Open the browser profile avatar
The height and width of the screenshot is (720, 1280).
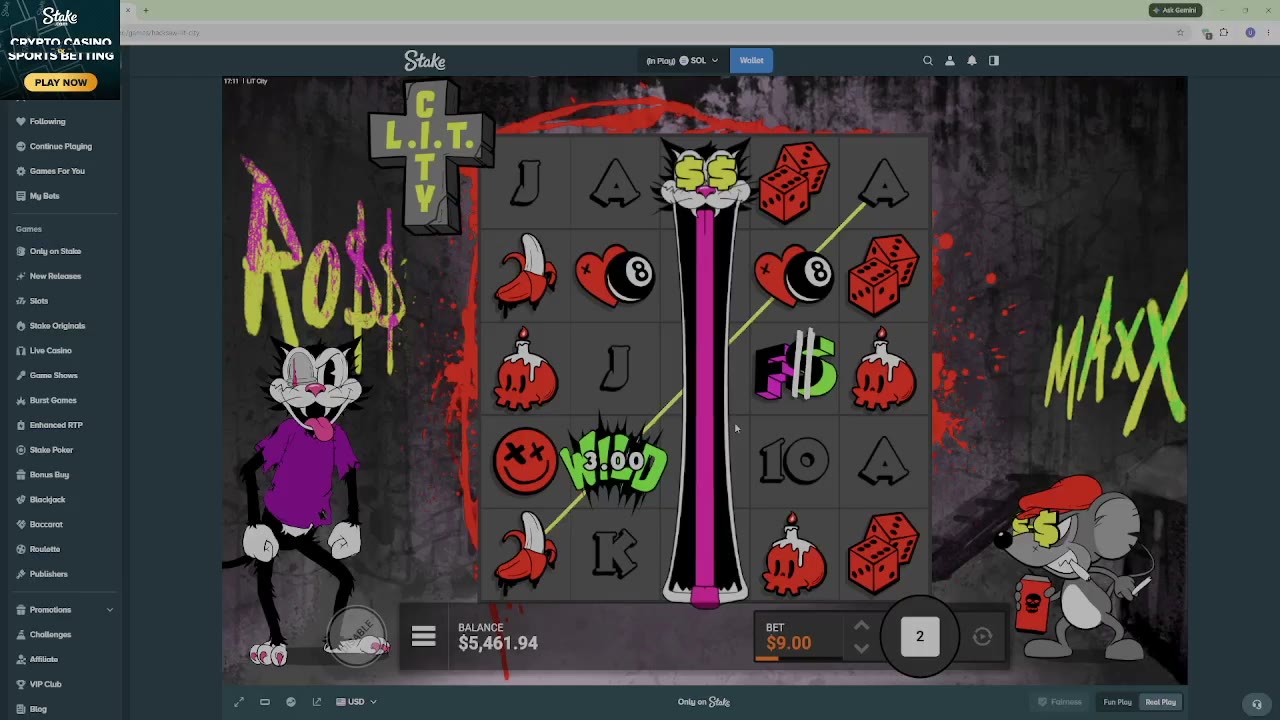tap(1250, 33)
